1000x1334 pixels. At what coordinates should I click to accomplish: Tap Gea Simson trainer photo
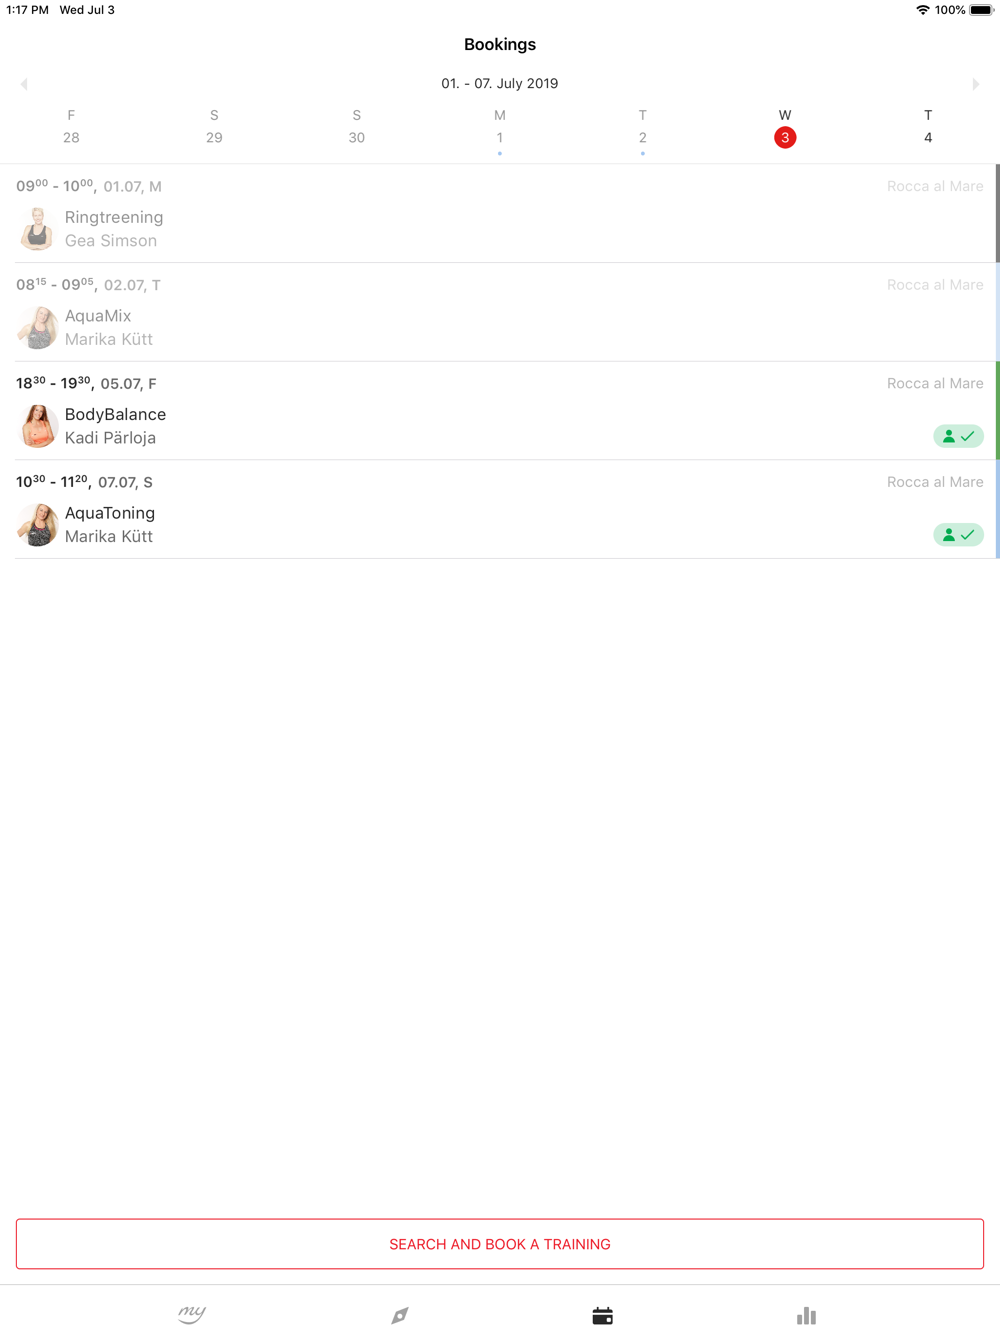click(38, 229)
